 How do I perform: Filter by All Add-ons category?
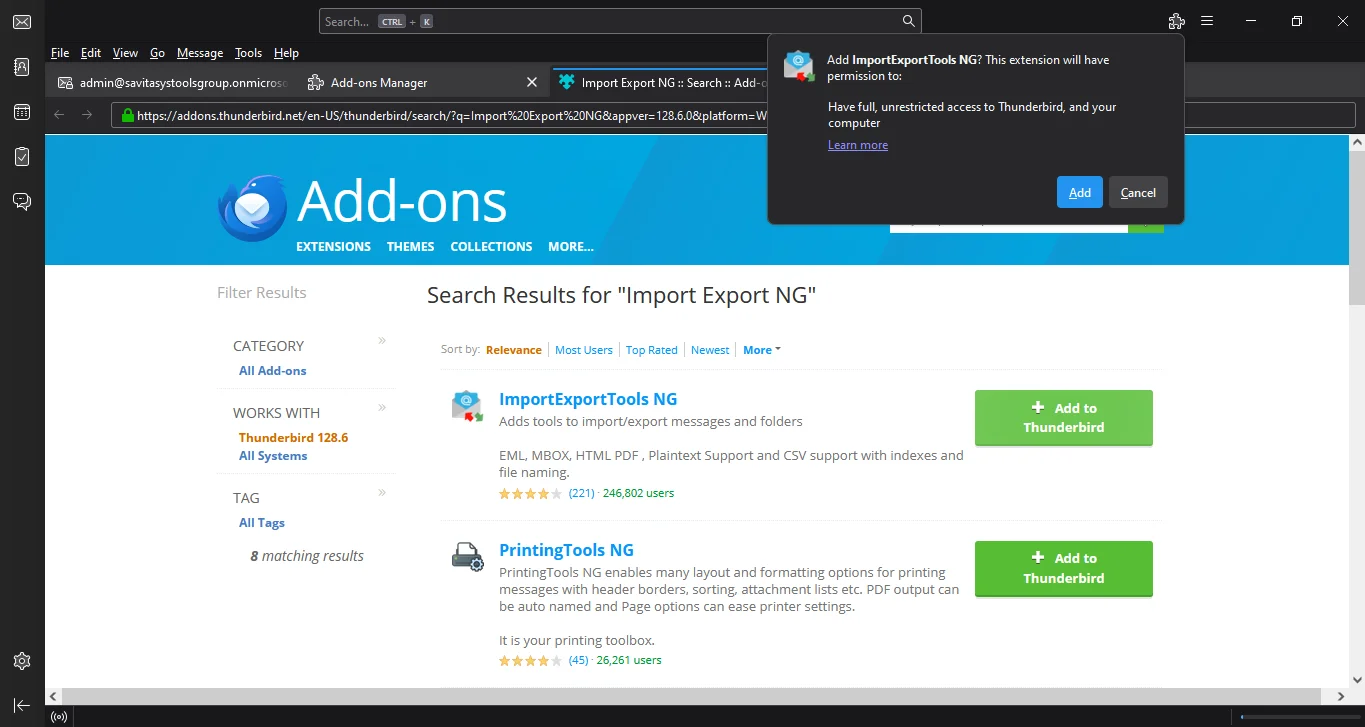tap(273, 371)
